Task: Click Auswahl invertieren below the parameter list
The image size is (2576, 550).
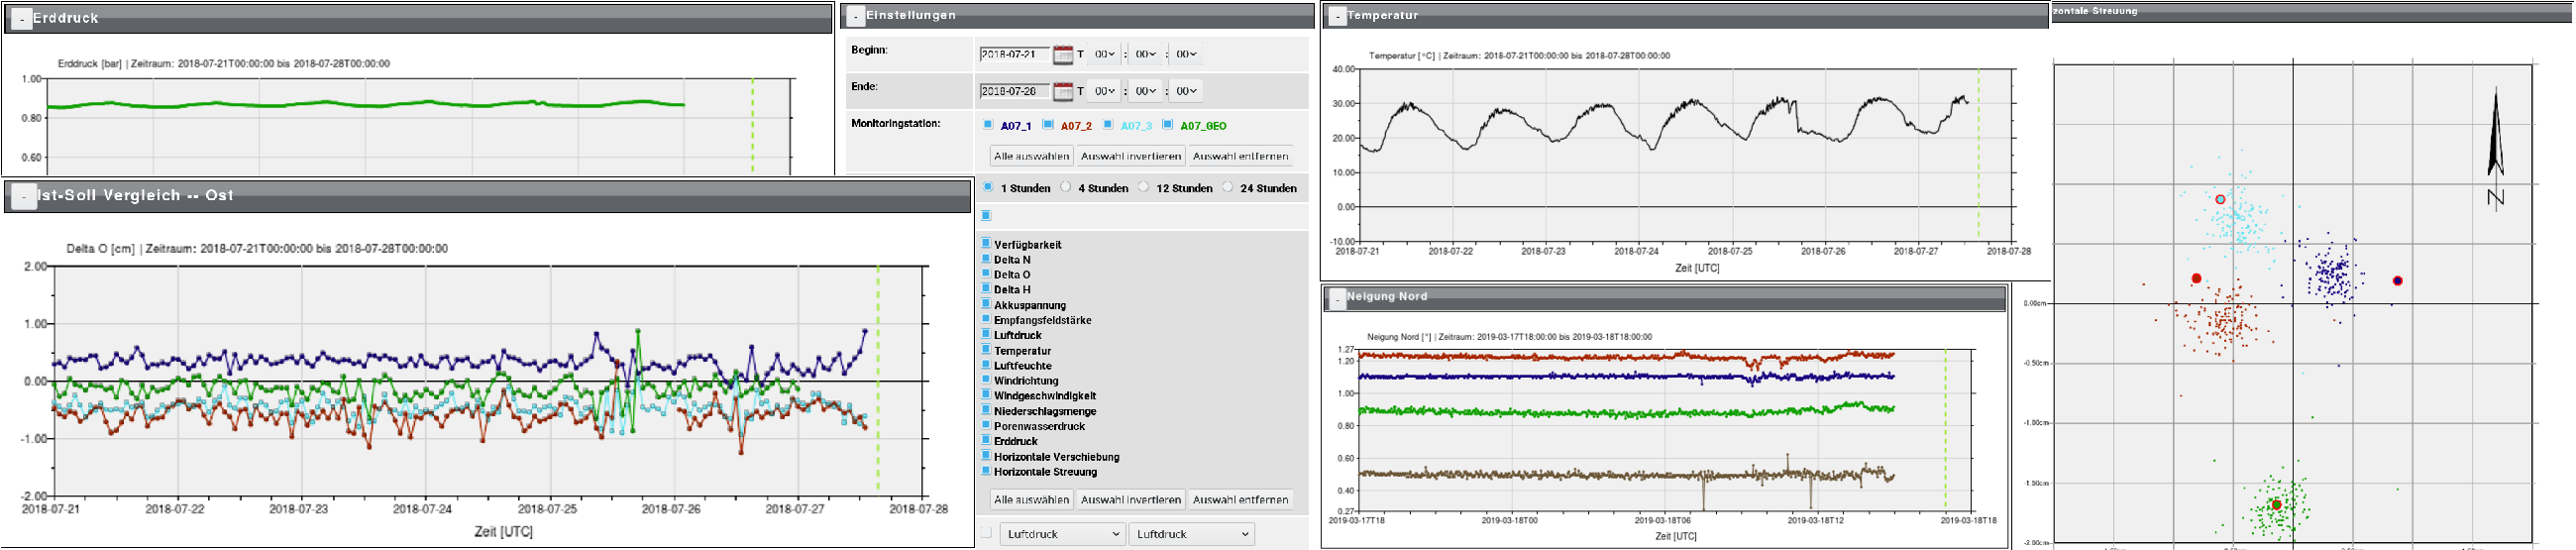Action: (1131, 499)
